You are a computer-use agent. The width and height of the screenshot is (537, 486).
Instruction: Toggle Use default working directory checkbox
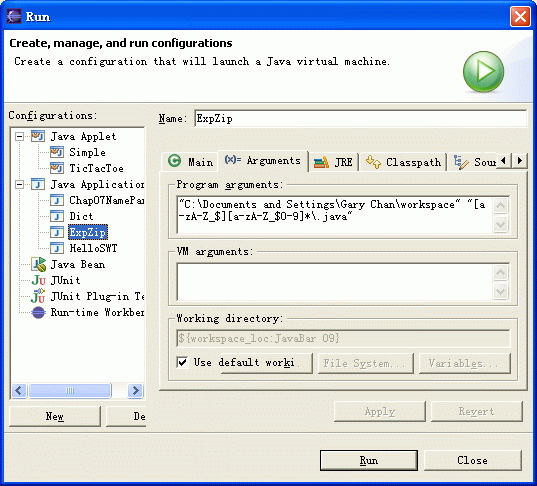[x=182, y=362]
